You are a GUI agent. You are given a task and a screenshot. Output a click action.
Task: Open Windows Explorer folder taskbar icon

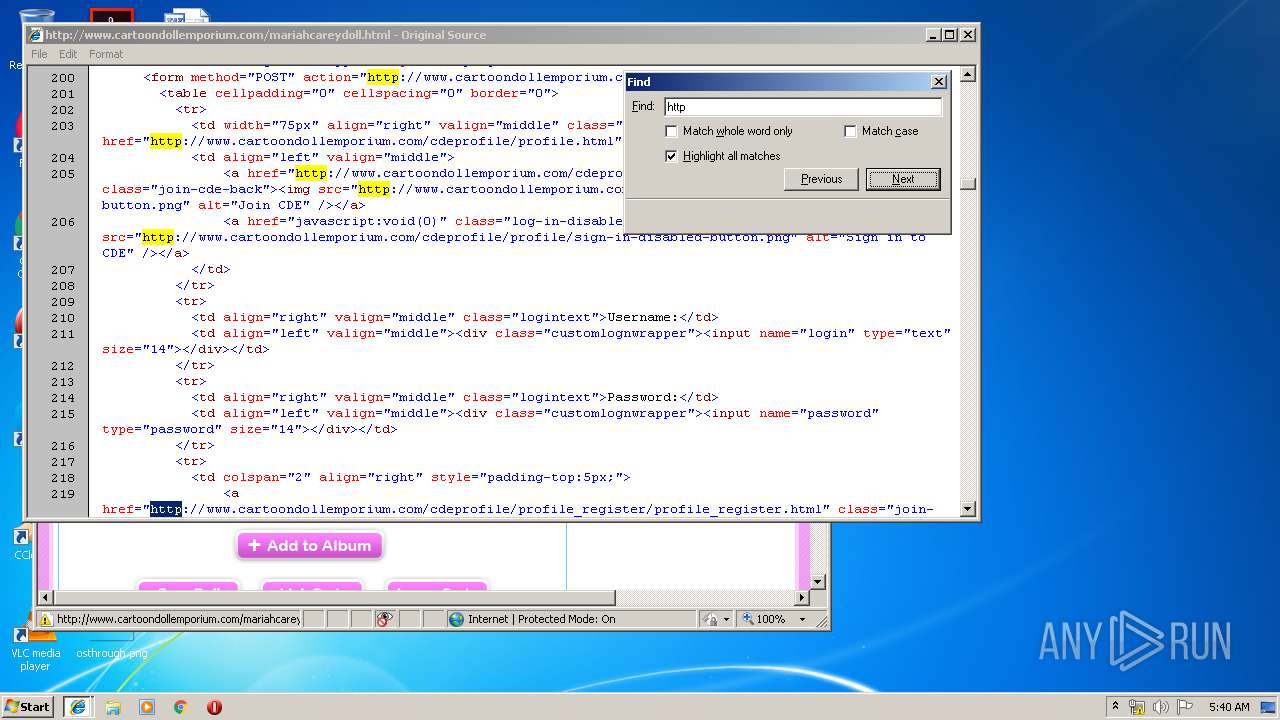[113, 707]
